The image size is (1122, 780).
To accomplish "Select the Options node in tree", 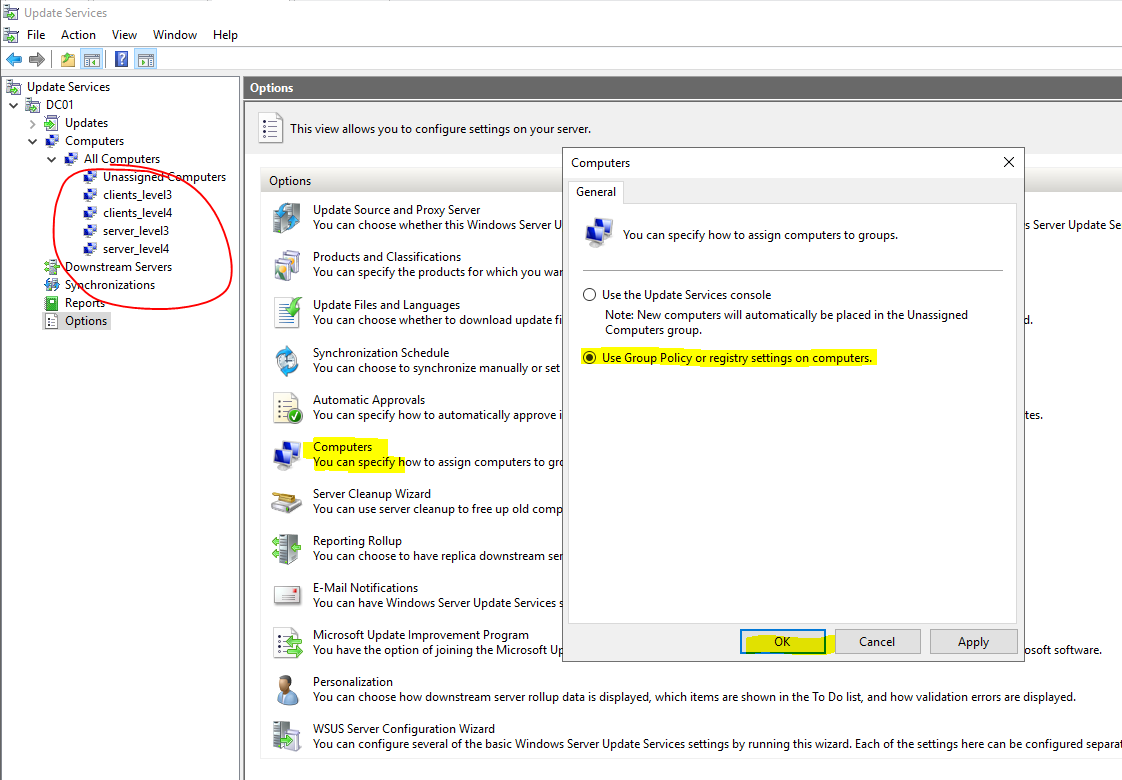I will tap(86, 321).
